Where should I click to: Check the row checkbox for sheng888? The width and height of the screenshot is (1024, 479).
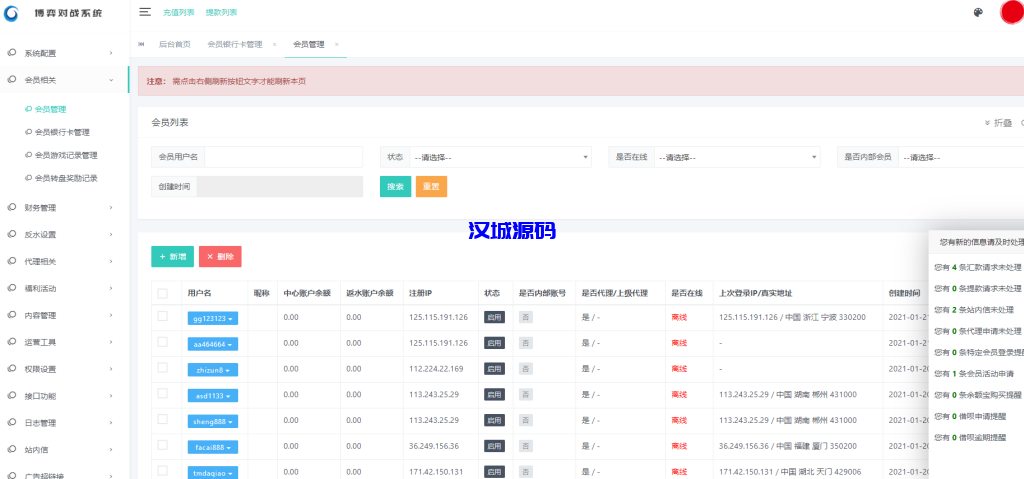(163, 420)
